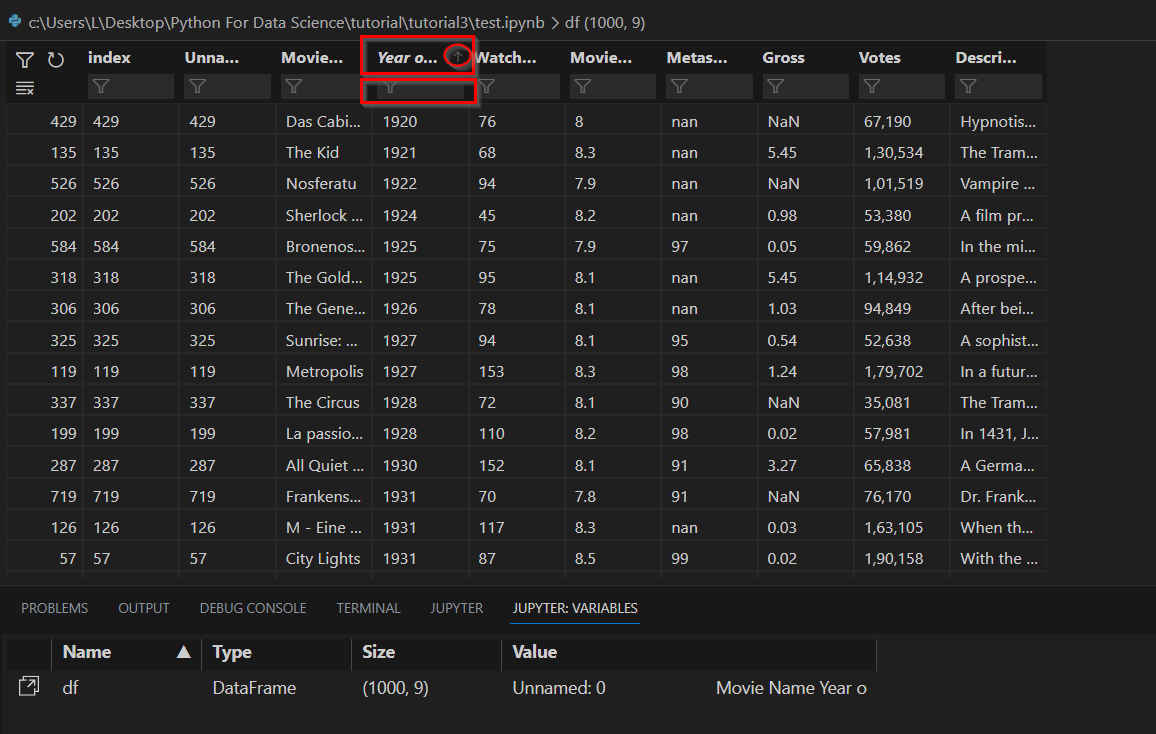Click the sort arrow on Year column
This screenshot has width=1156, height=734.
457,56
